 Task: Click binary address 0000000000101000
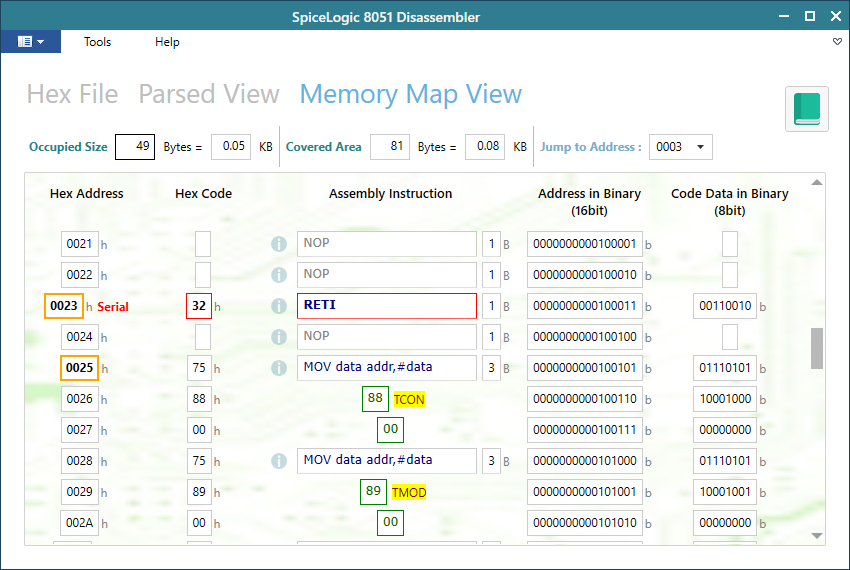(585, 460)
